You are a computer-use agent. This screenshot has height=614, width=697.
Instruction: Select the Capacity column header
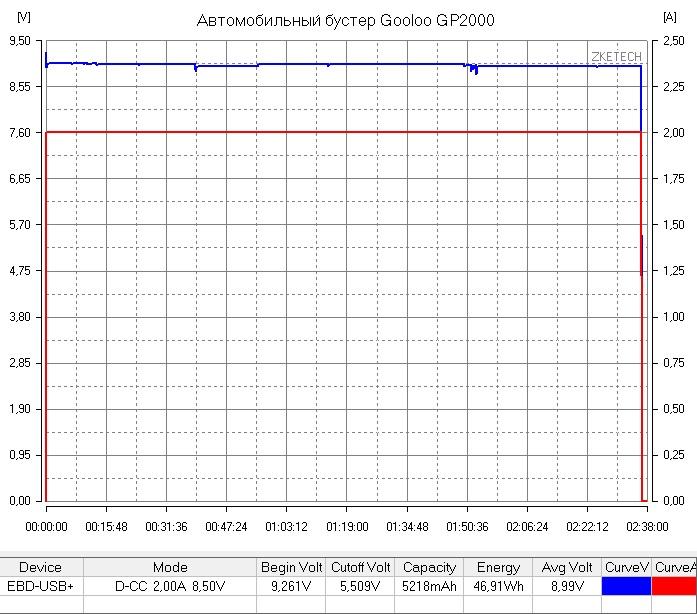pyautogui.click(x=429, y=567)
